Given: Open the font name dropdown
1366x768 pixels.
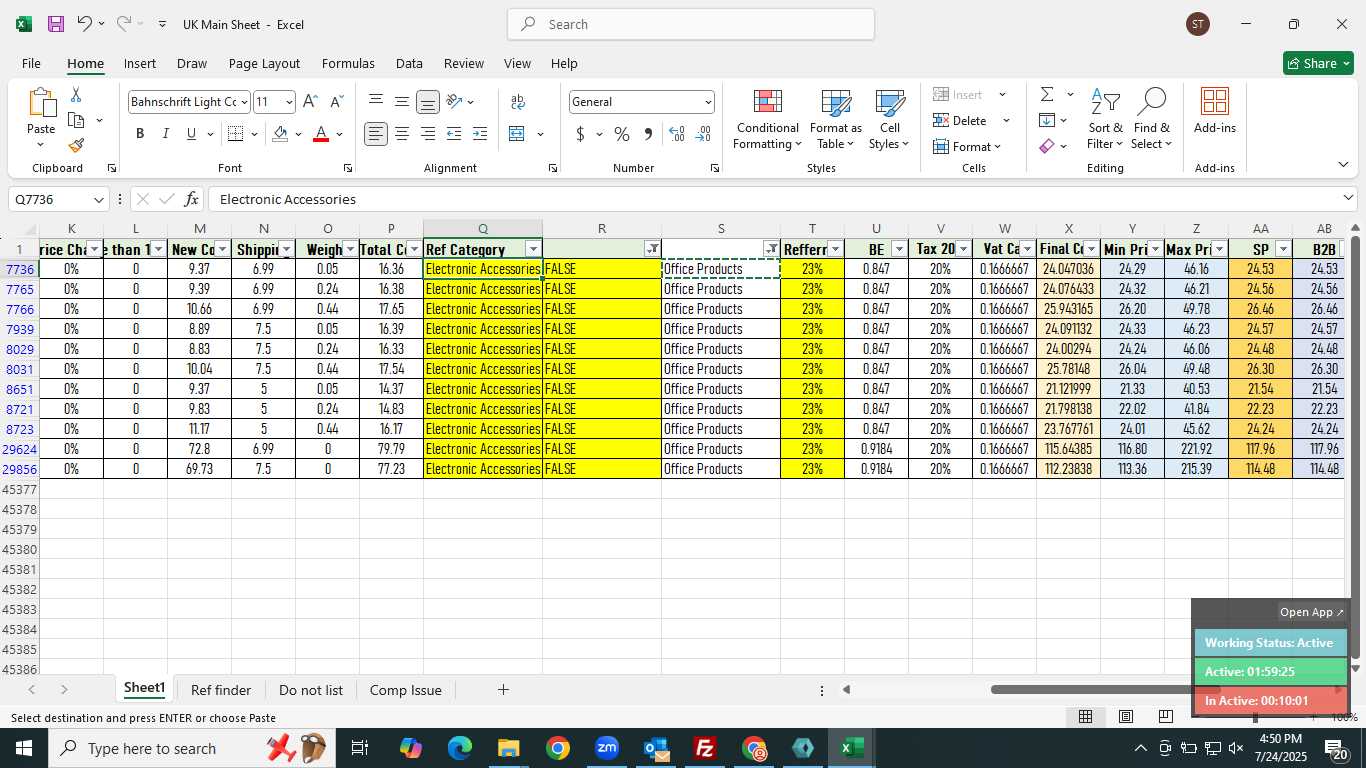Looking at the screenshot, I should tap(244, 102).
